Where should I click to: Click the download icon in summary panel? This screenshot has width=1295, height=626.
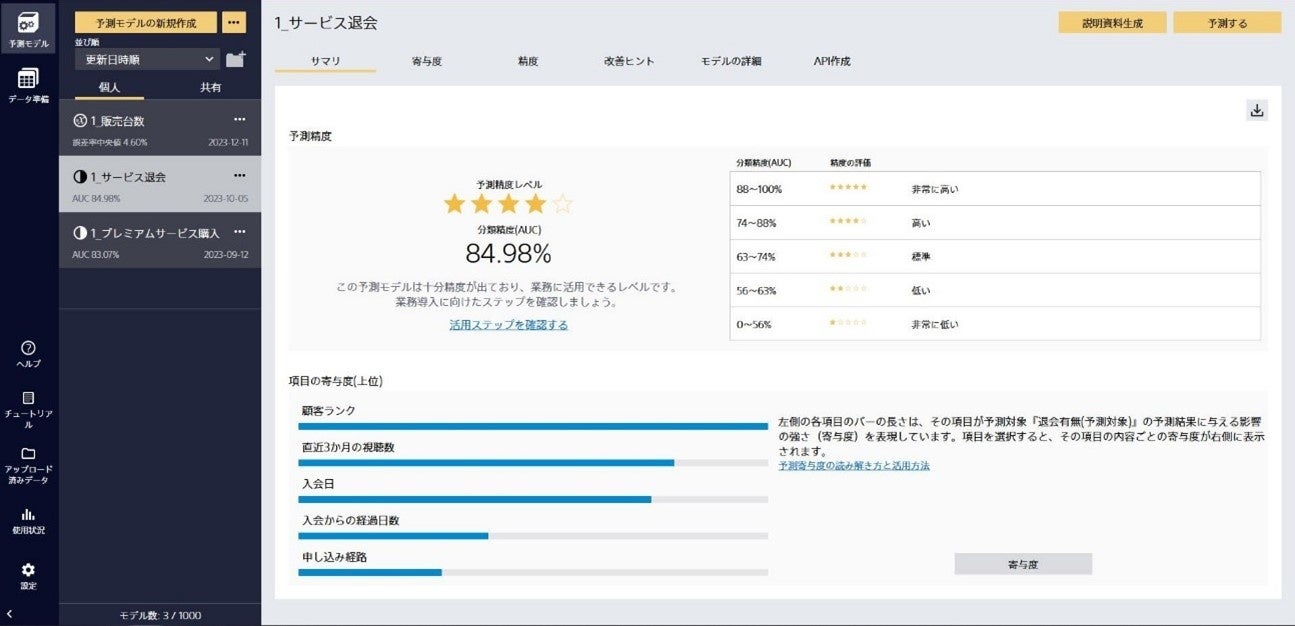1257,111
